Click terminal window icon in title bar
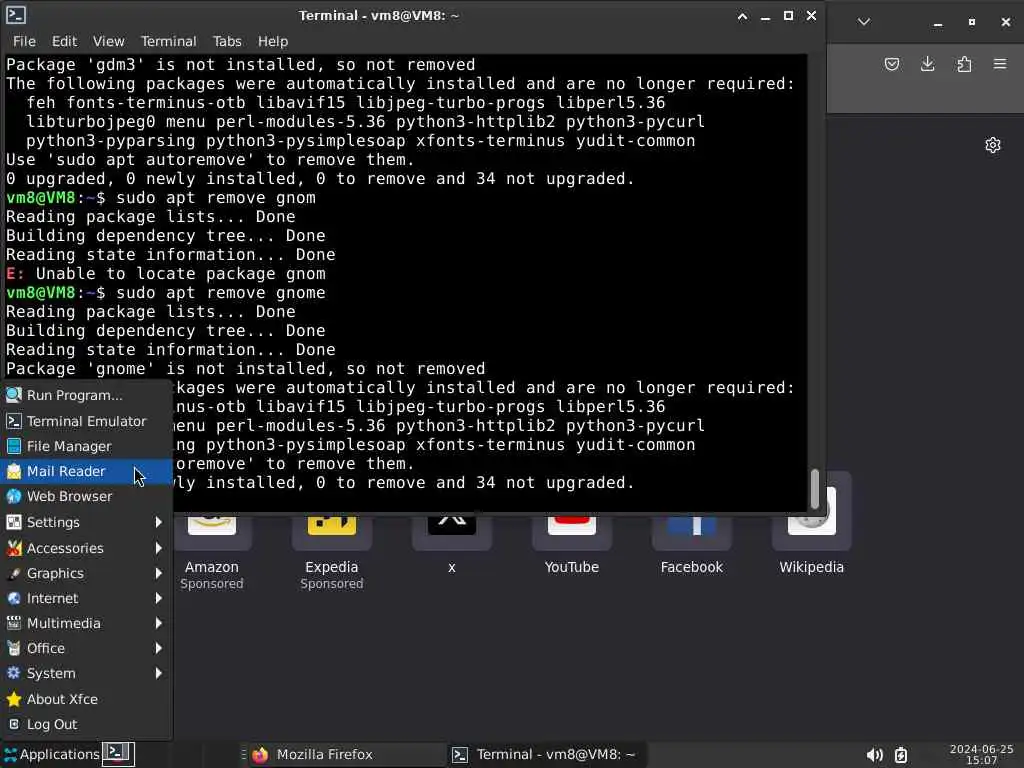This screenshot has width=1024, height=768. pos(16,15)
